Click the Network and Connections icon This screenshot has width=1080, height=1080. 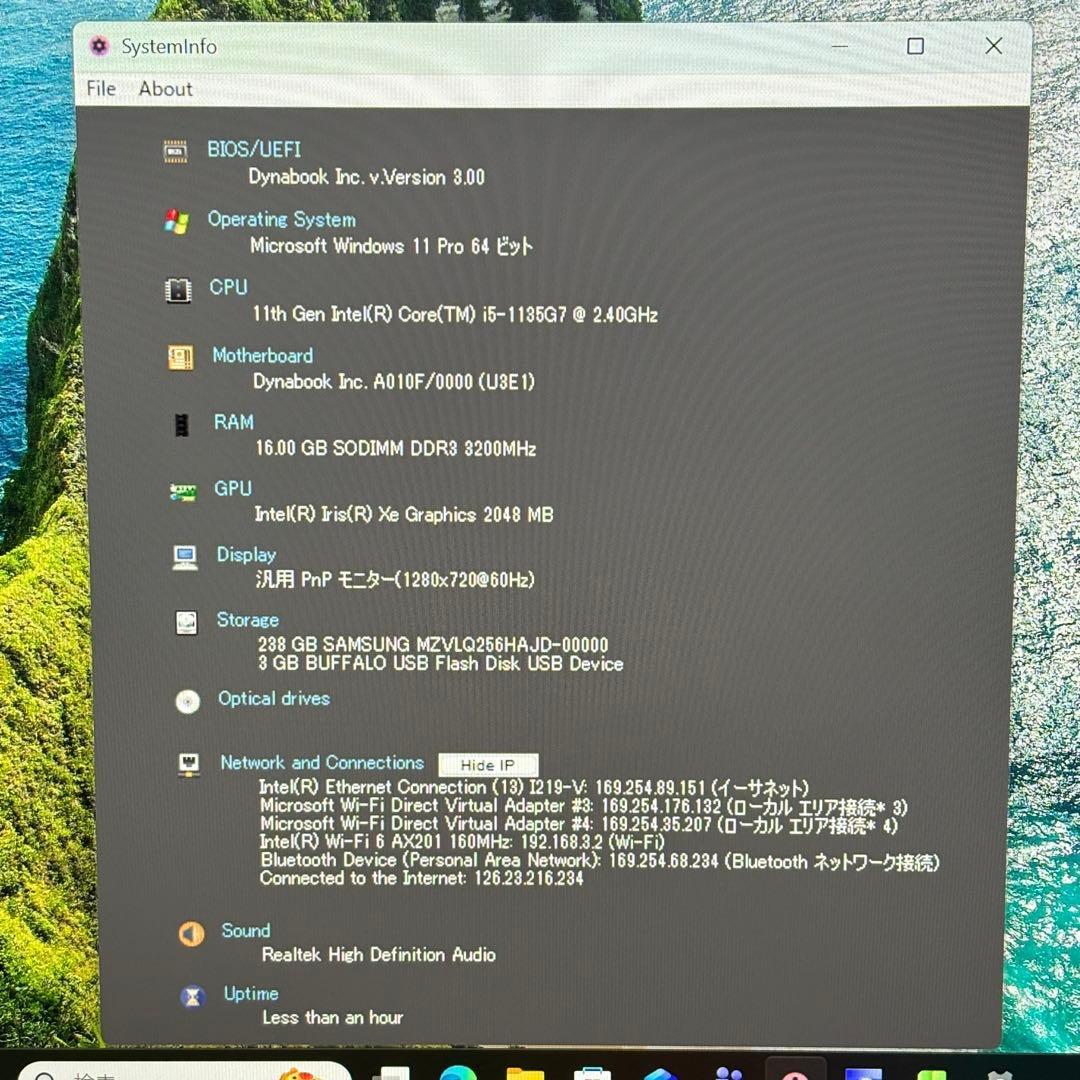click(189, 765)
